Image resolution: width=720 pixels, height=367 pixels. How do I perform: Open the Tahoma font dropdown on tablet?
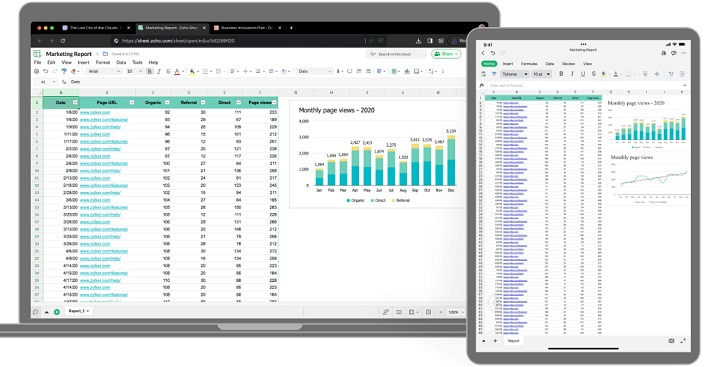(514, 74)
